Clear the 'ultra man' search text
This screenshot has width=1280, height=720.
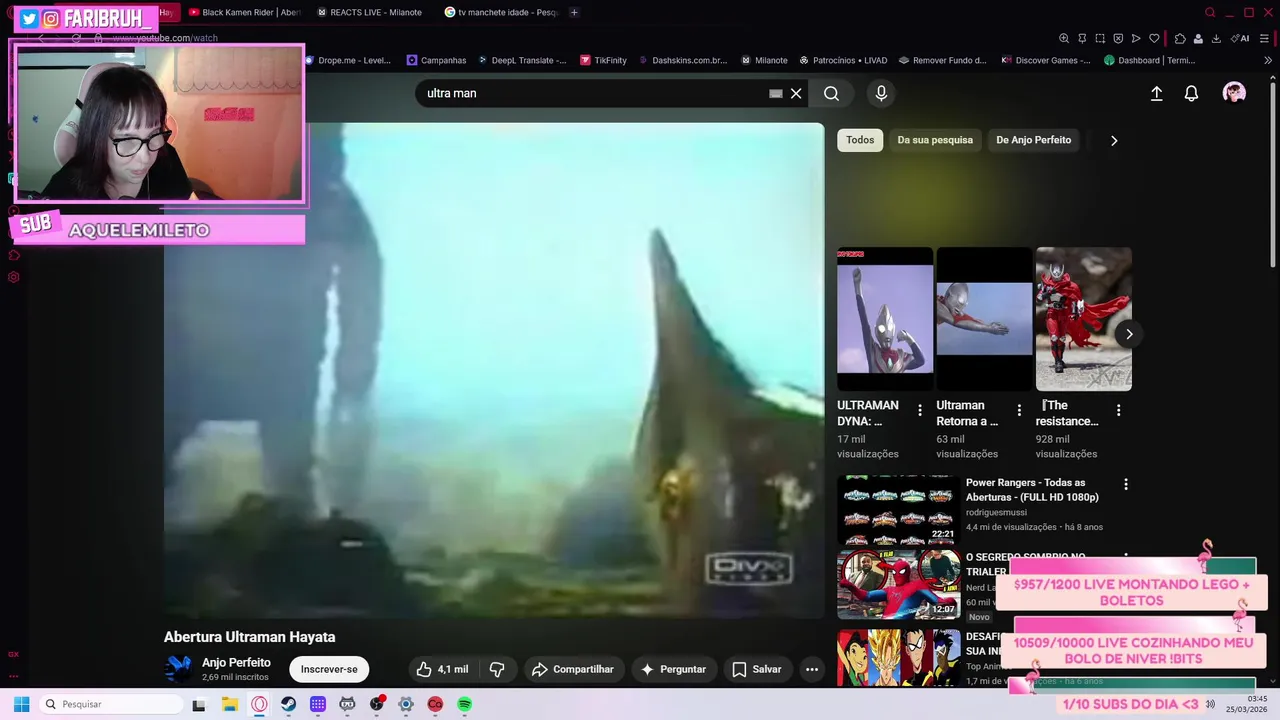pos(796,93)
